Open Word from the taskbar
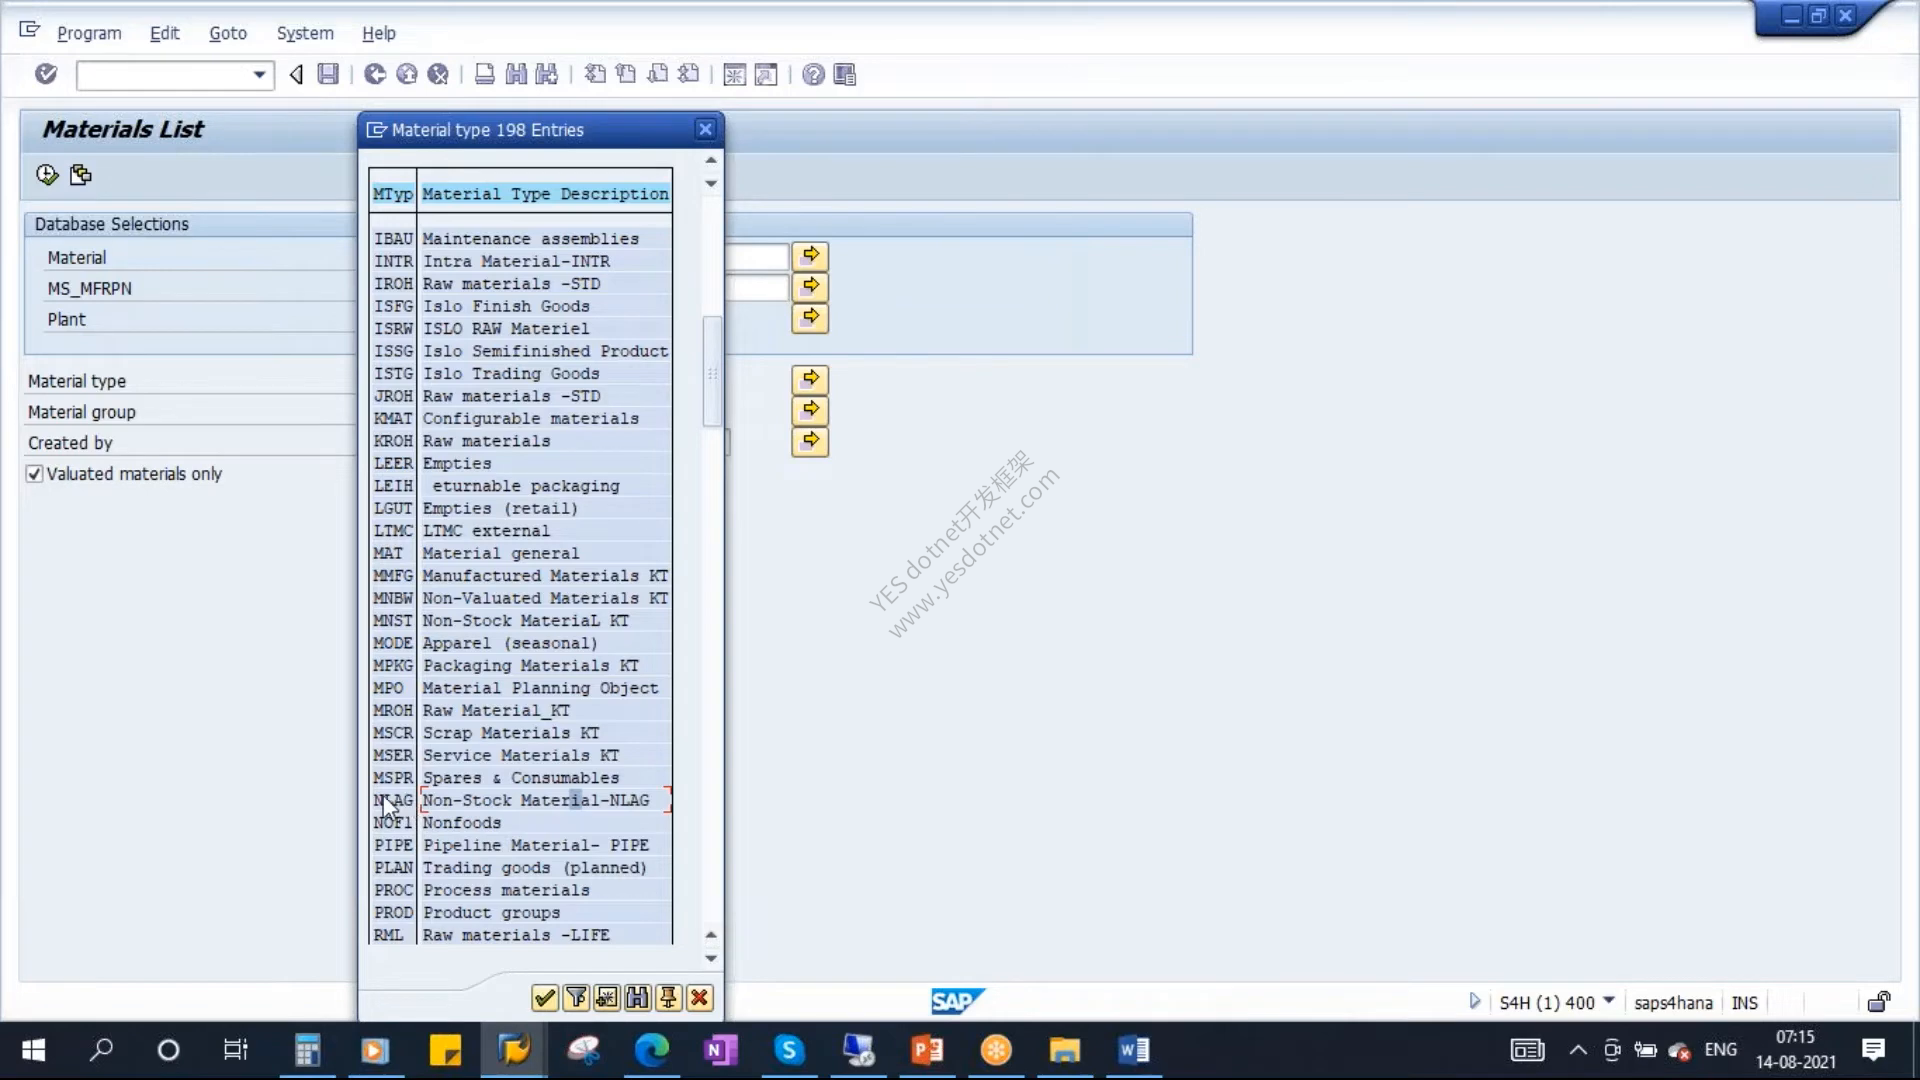The image size is (1920, 1080). tap(1133, 1050)
